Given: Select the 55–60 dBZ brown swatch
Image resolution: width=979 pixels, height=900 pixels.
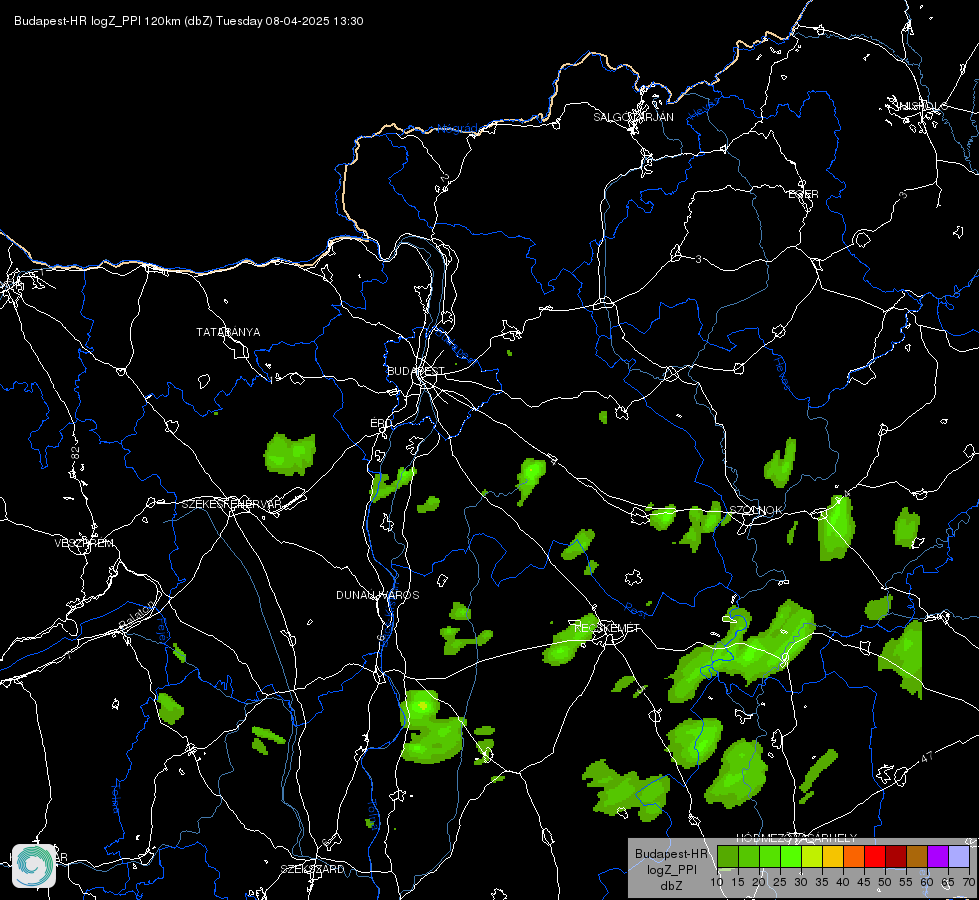Looking at the screenshot, I should [917, 856].
